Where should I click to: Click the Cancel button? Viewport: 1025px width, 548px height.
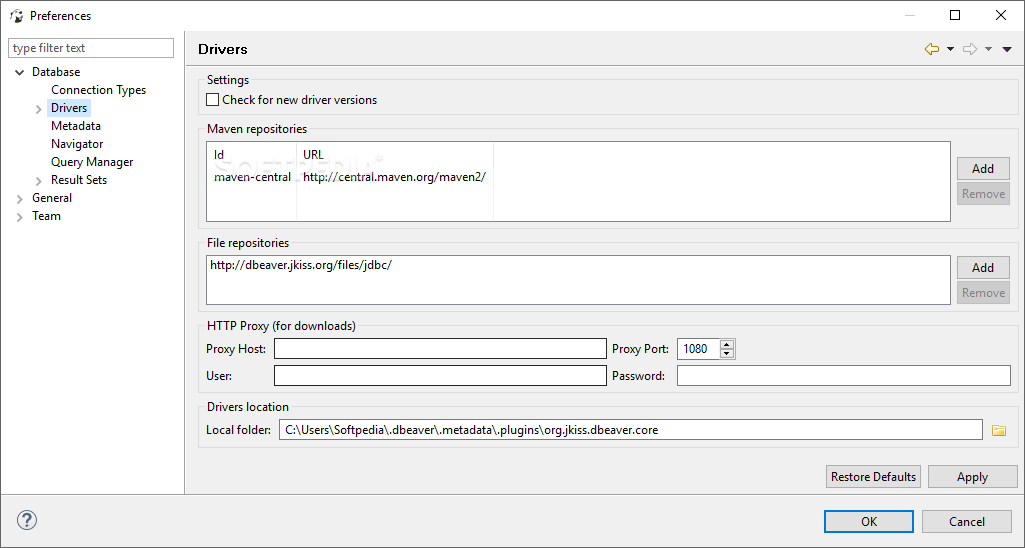[967, 521]
